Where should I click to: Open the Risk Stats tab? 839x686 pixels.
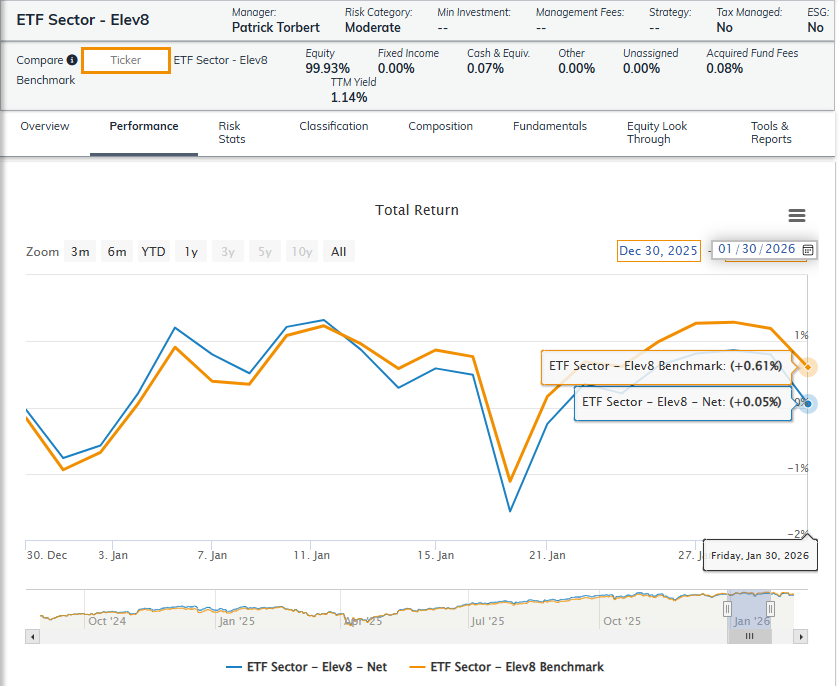[x=230, y=133]
